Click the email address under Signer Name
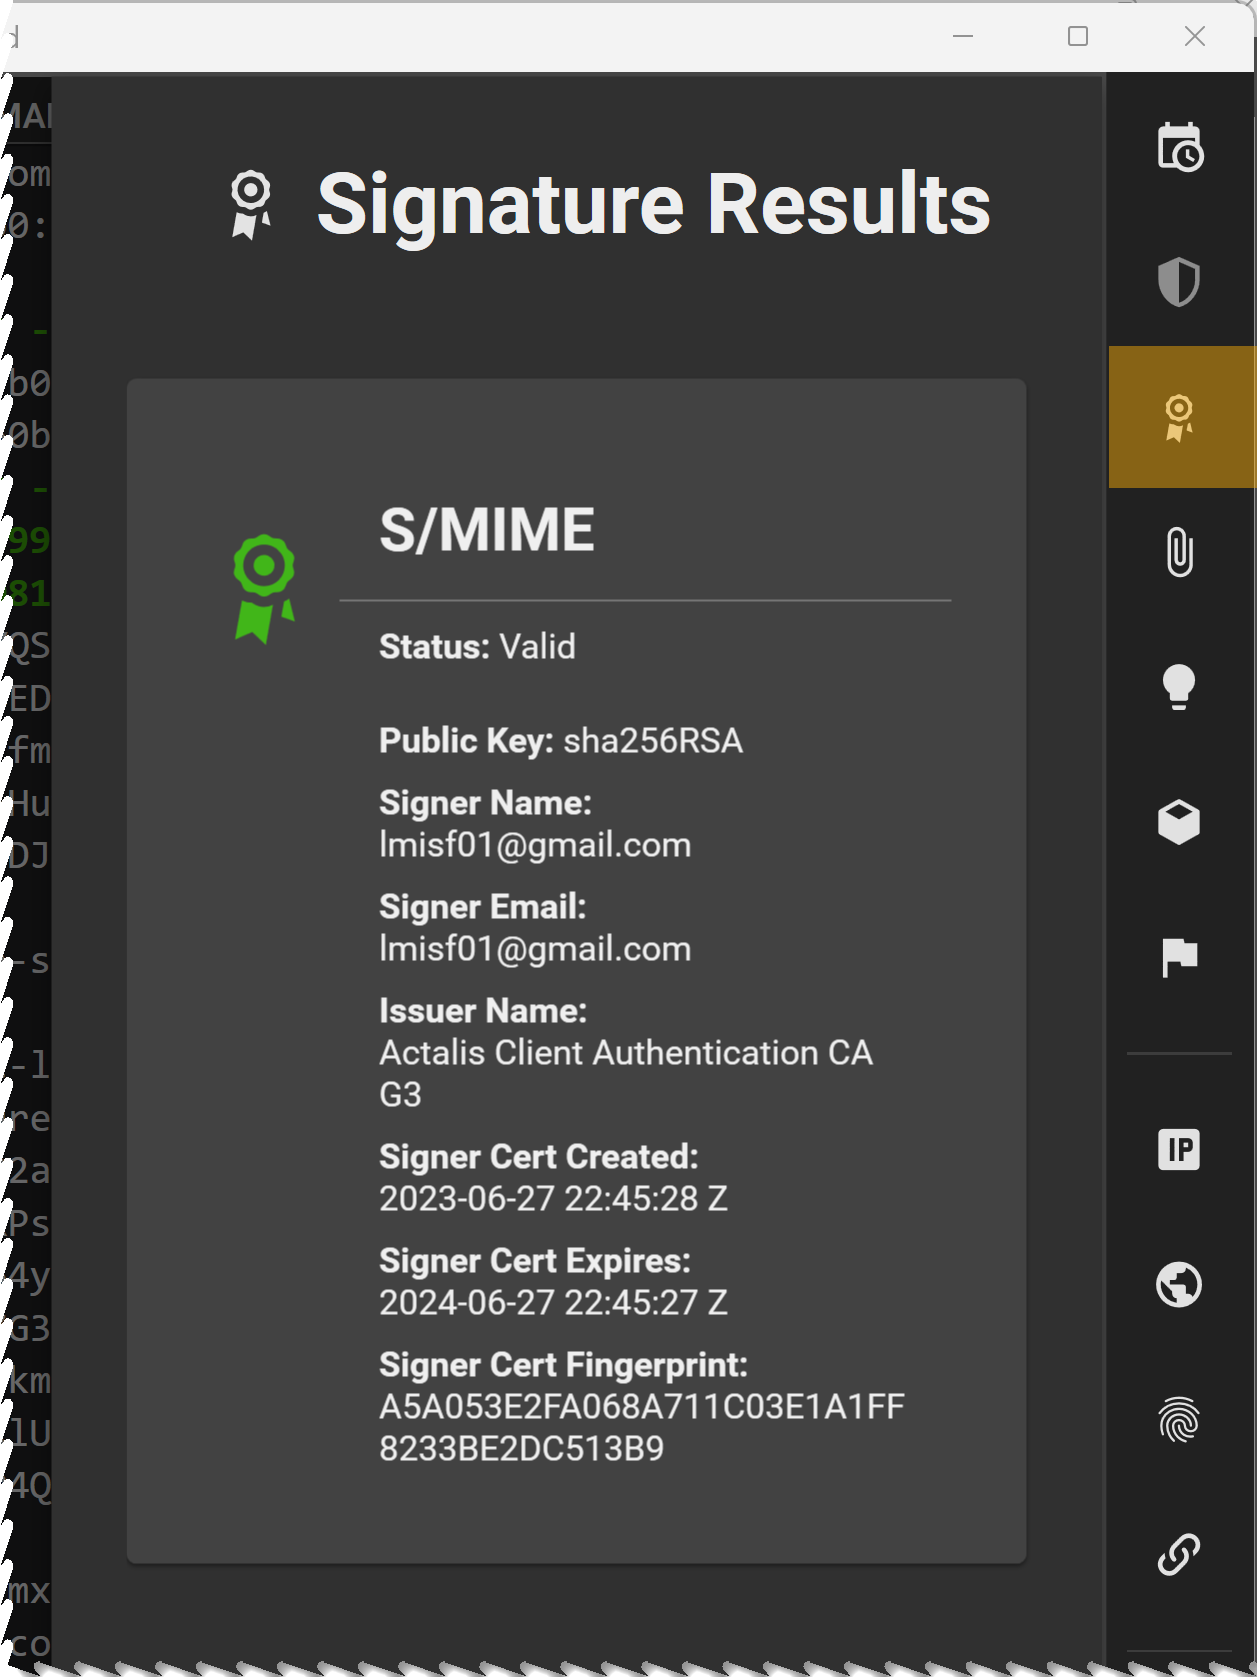 535,845
